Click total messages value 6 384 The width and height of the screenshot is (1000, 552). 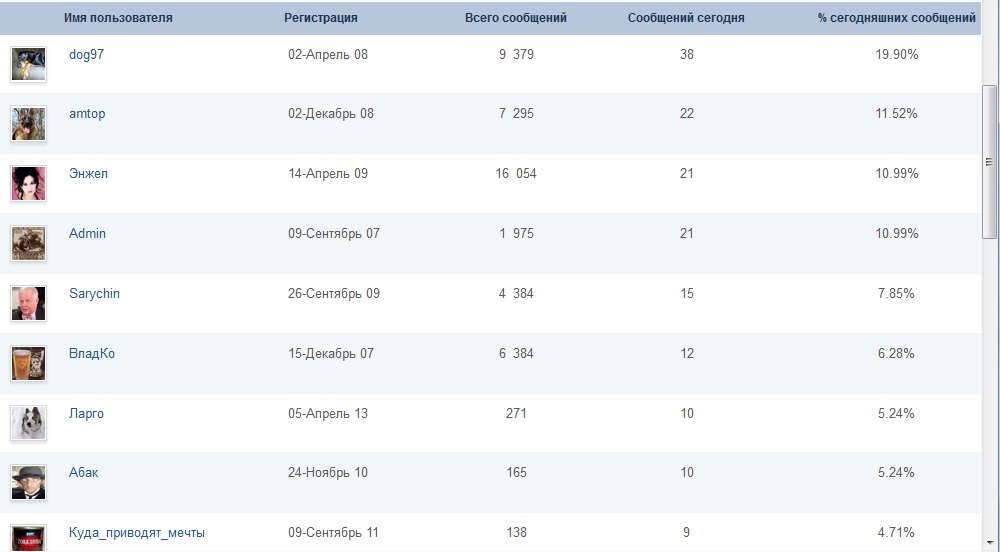point(517,353)
